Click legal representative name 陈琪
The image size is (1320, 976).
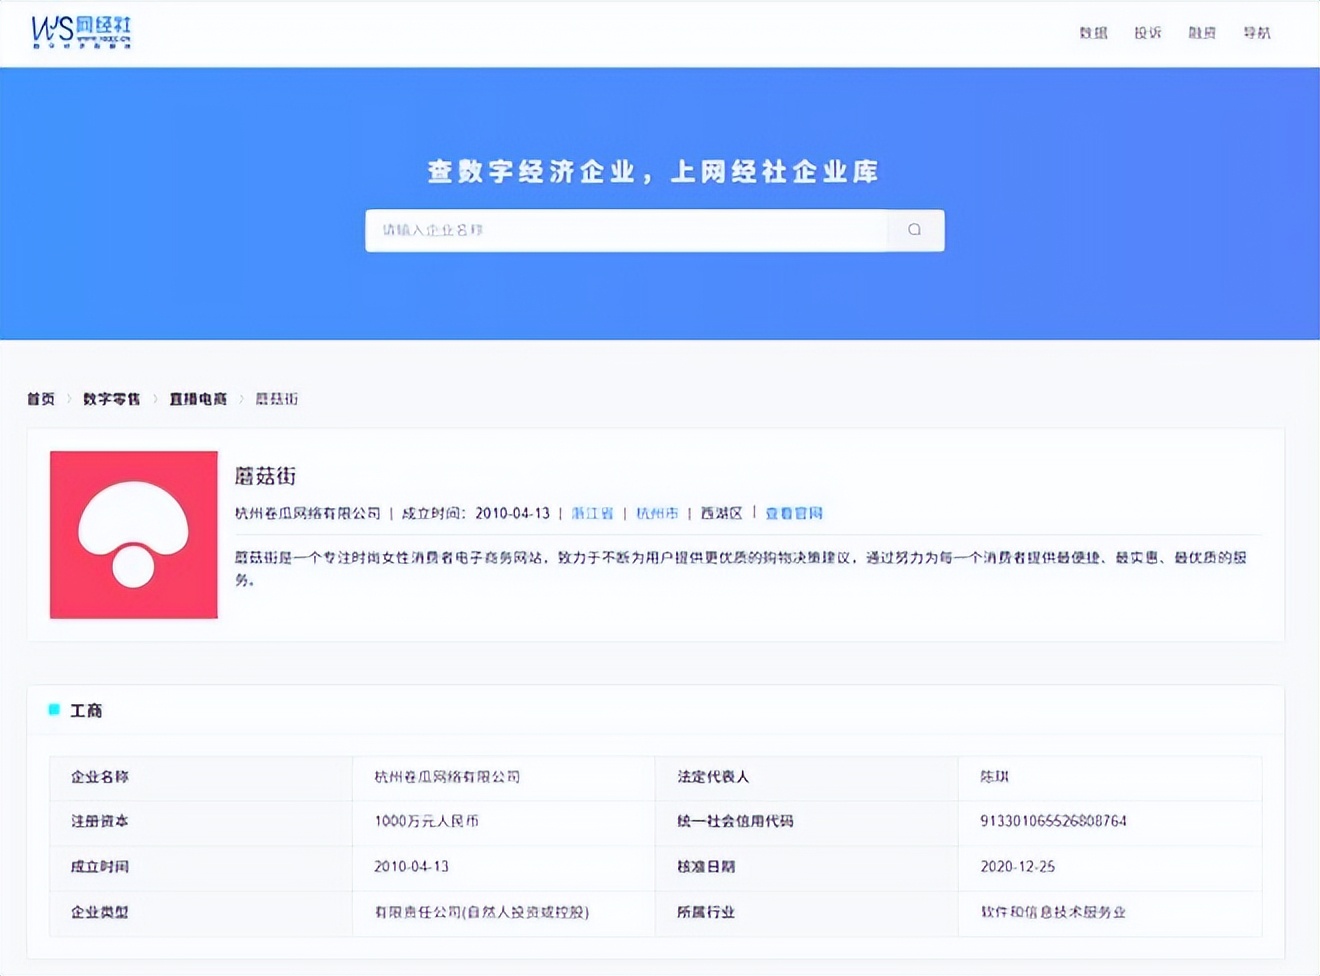point(994,777)
